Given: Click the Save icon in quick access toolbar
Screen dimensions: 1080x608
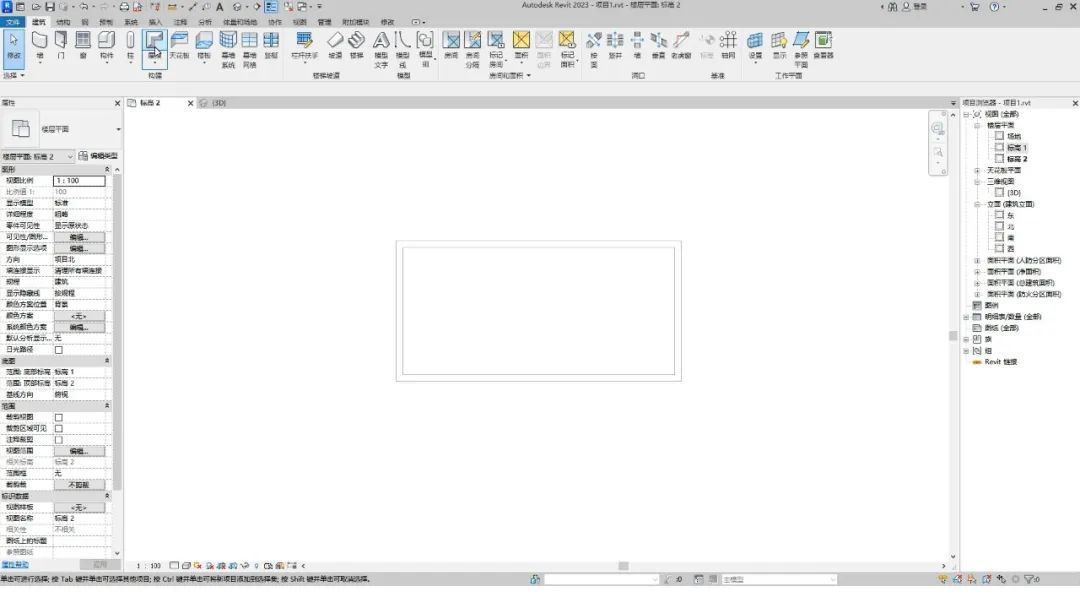Looking at the screenshot, I should pyautogui.click(x=50, y=6).
